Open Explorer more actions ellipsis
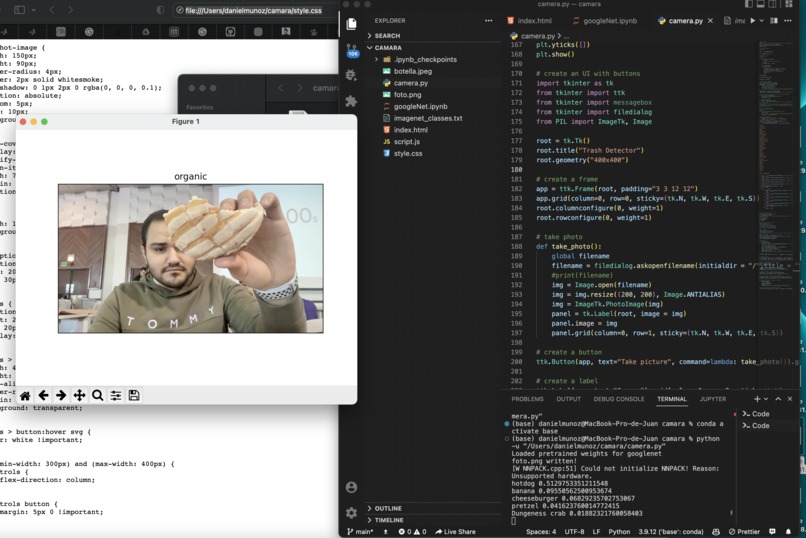This screenshot has width=806, height=538. (488, 21)
